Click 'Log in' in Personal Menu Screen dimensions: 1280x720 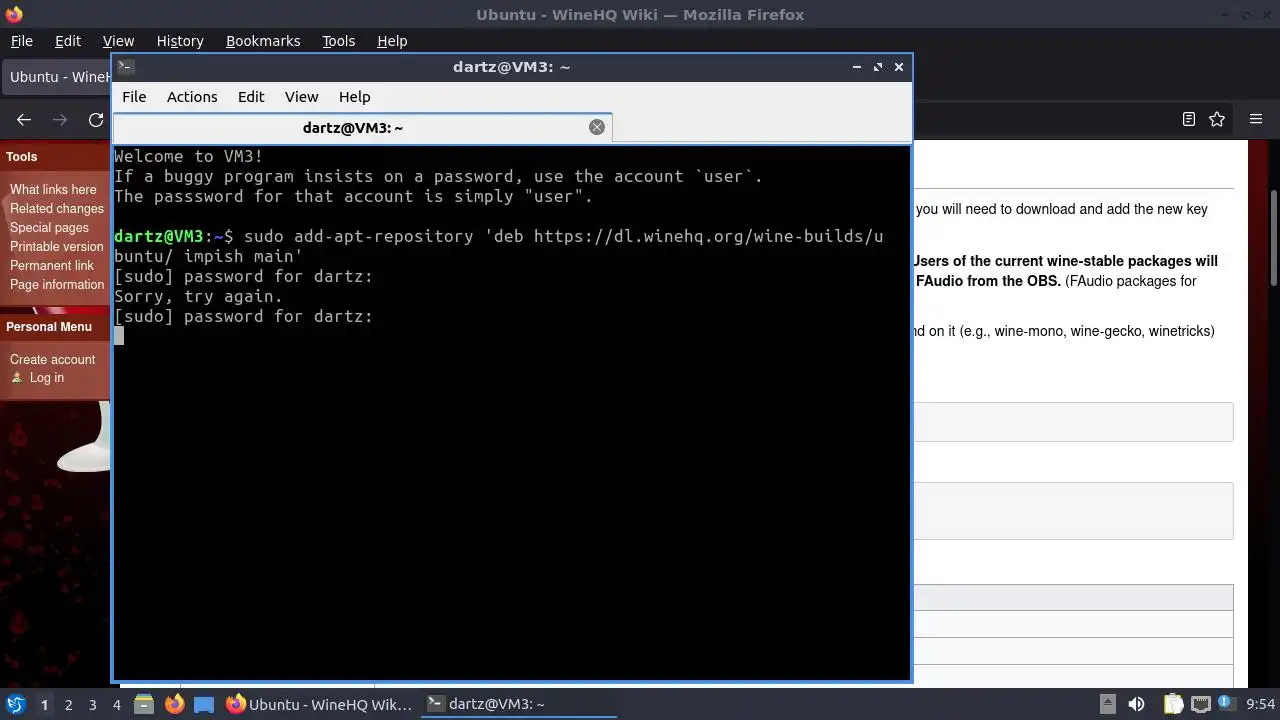[46, 377]
